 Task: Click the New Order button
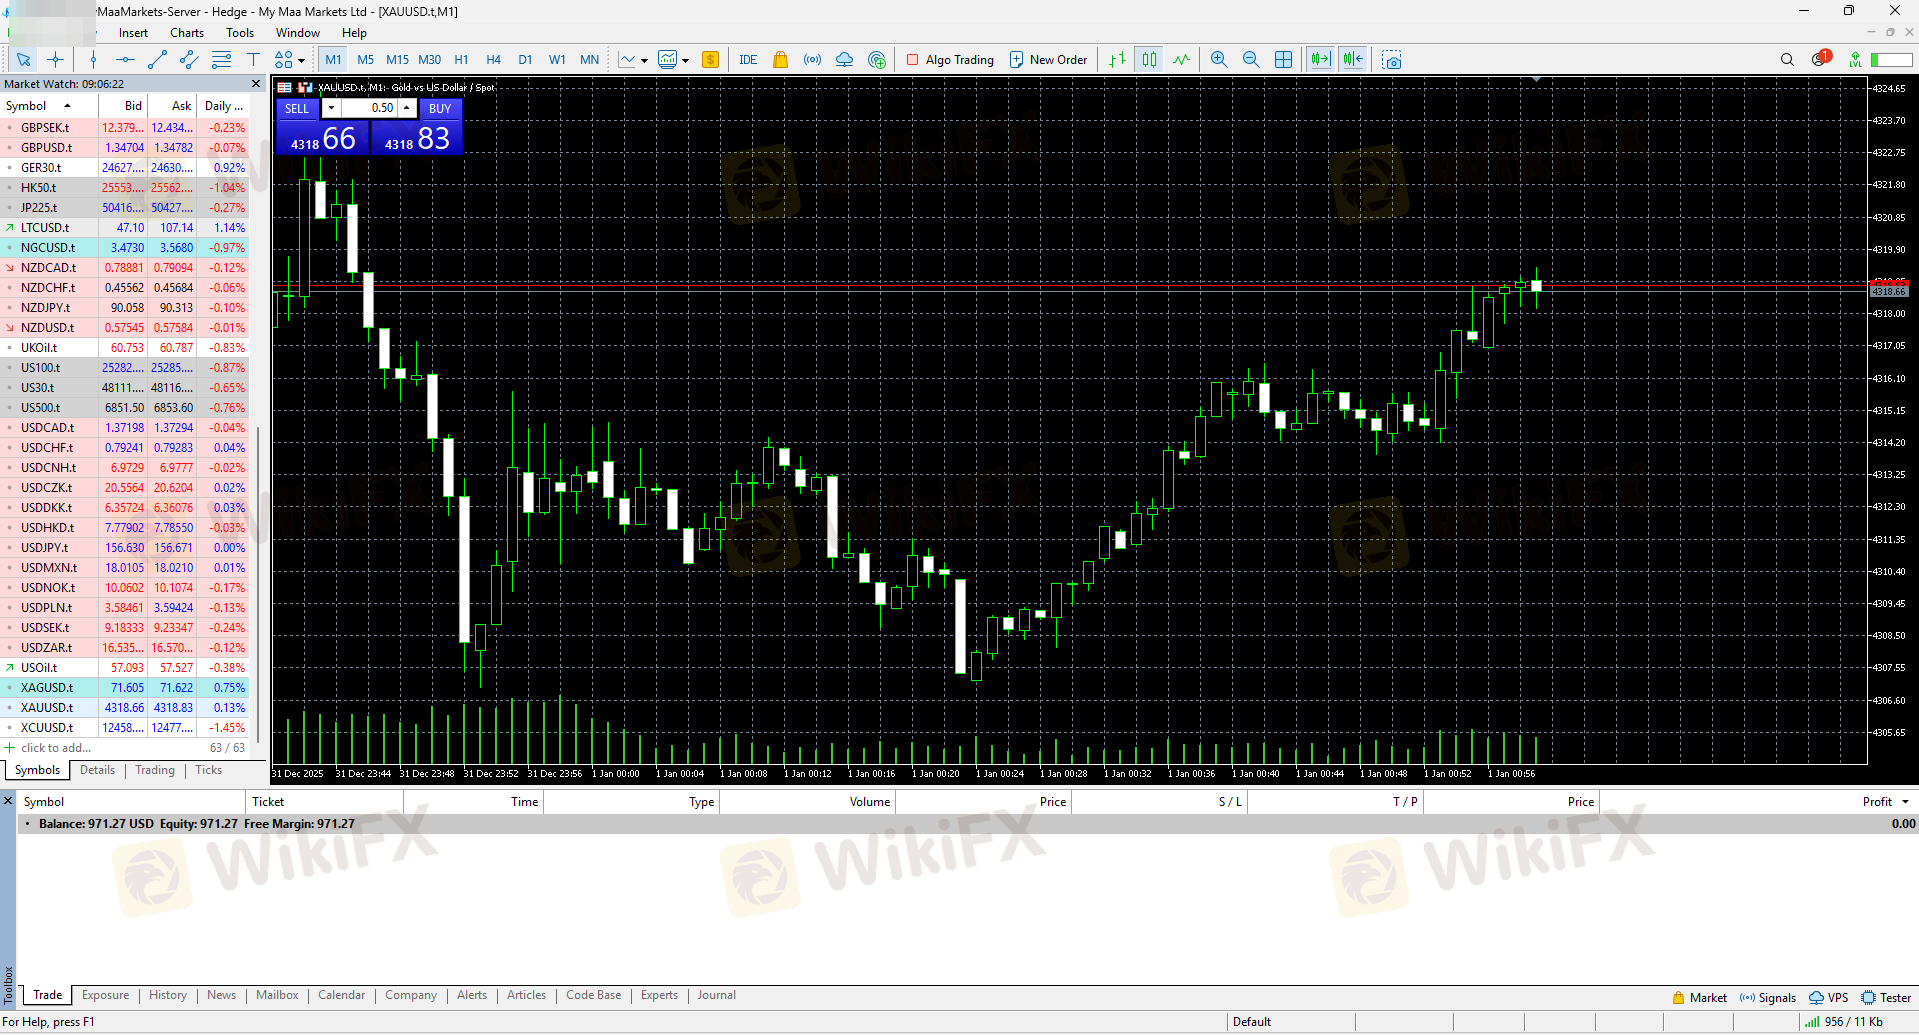click(x=1048, y=60)
